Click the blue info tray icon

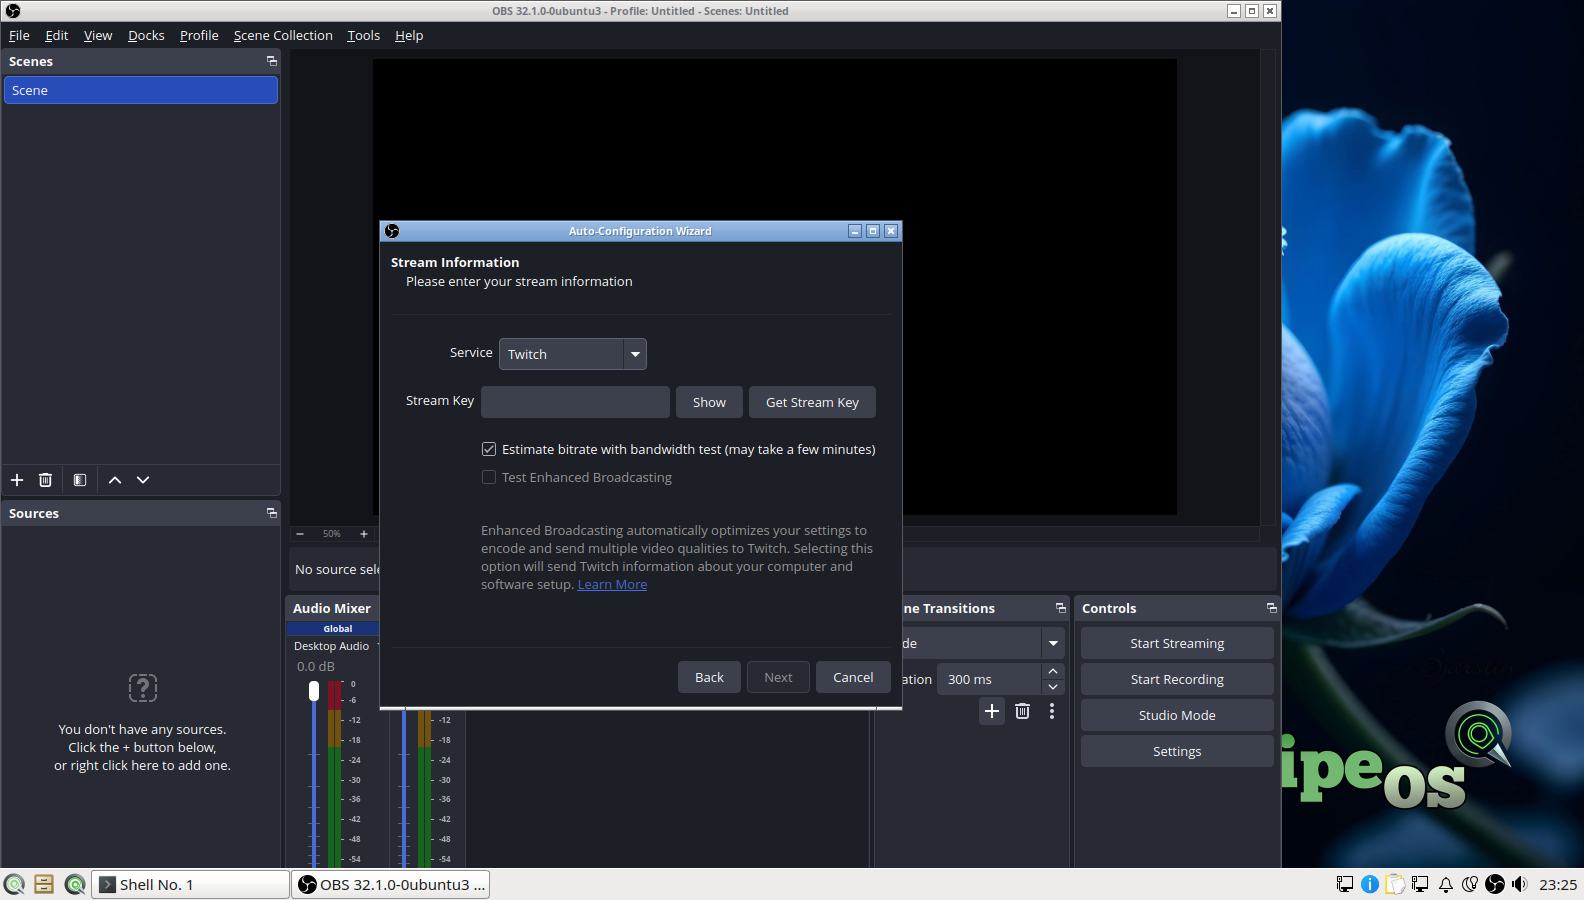[x=1370, y=884]
